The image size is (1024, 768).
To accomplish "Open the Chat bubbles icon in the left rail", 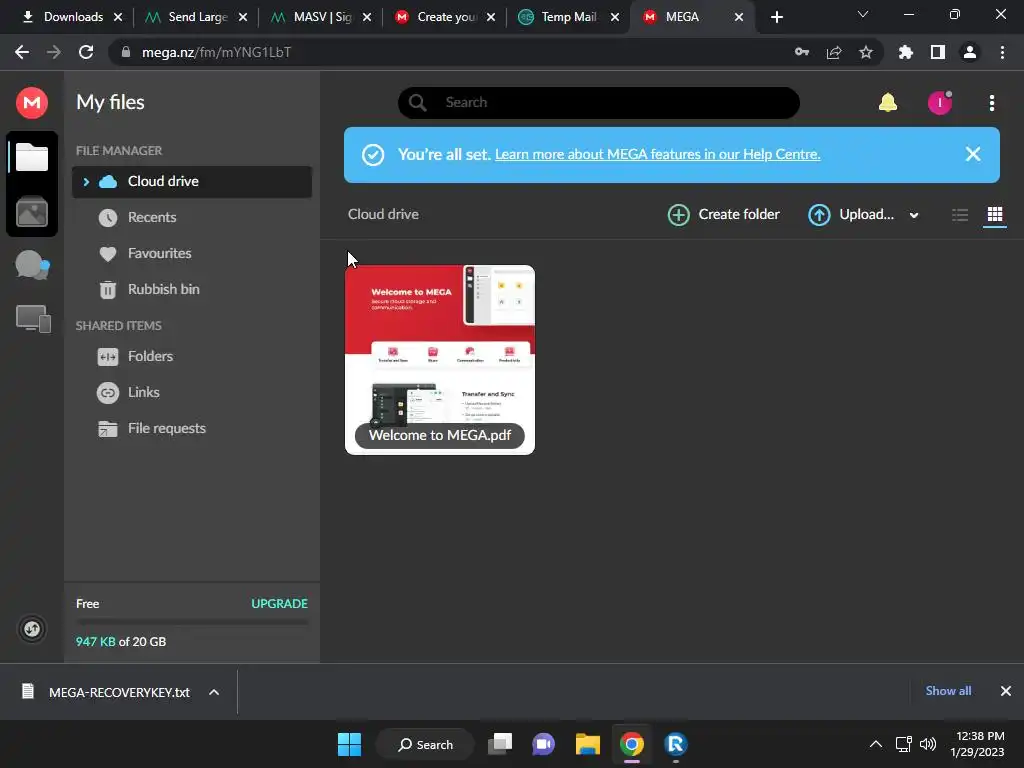I will pos(33,266).
